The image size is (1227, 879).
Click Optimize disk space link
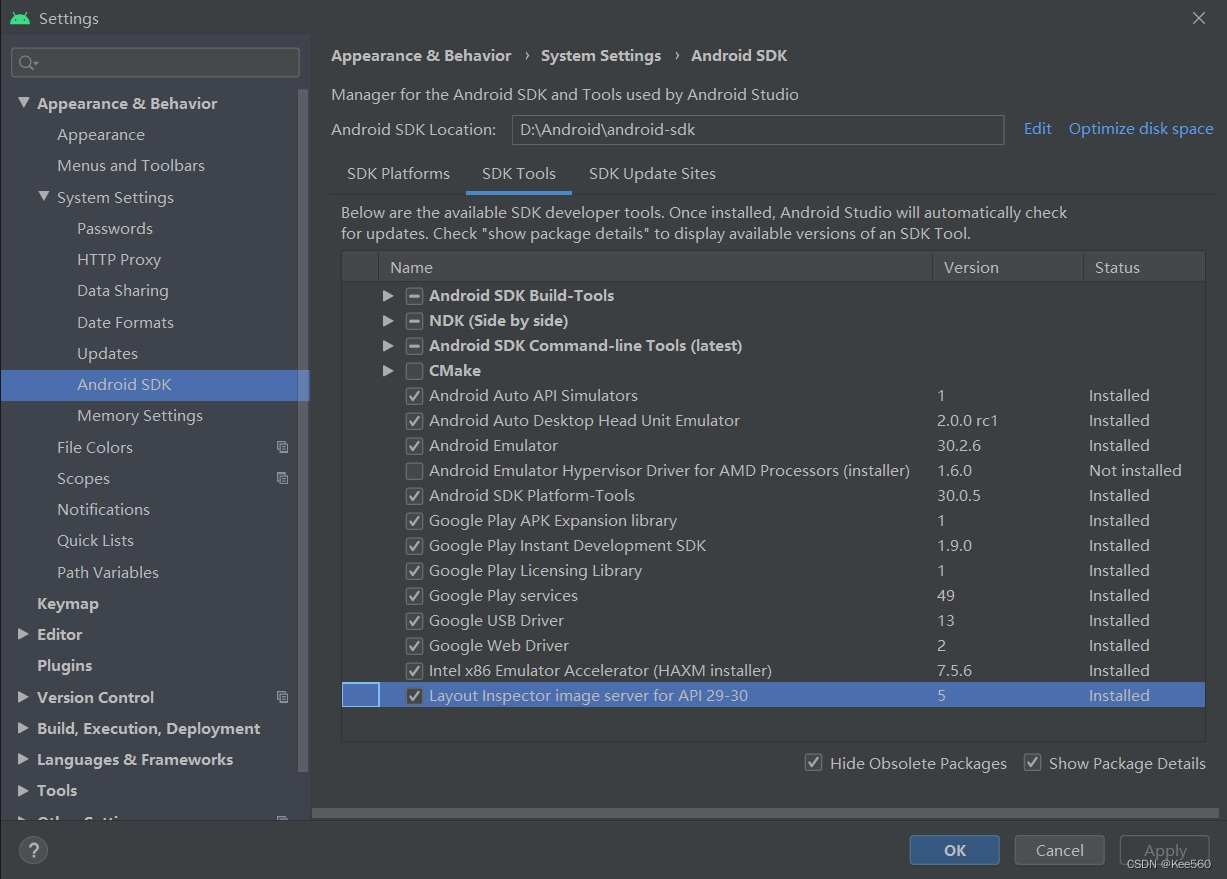1141,129
